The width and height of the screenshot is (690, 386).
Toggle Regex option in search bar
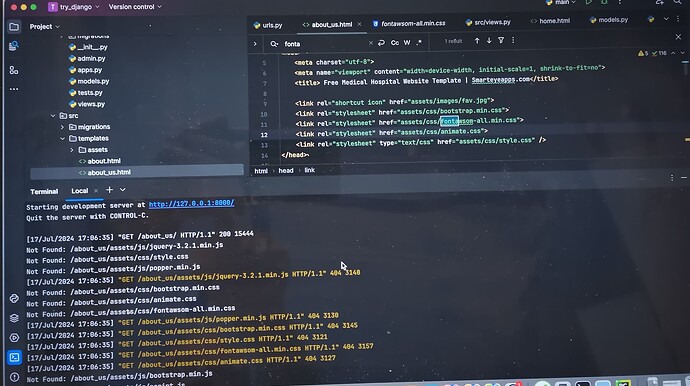[x=419, y=43]
